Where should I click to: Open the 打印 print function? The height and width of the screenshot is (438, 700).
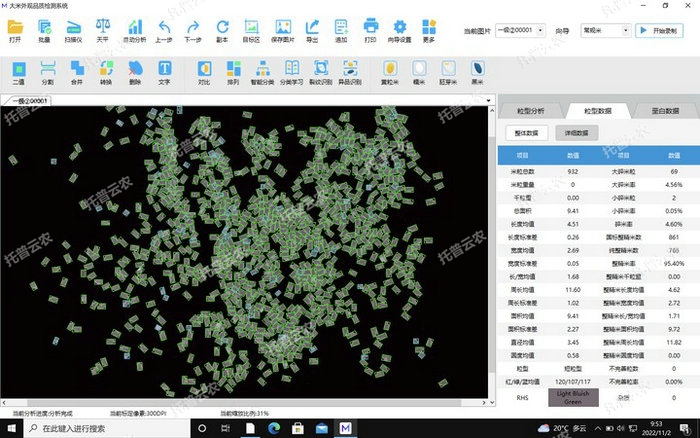coord(371,28)
